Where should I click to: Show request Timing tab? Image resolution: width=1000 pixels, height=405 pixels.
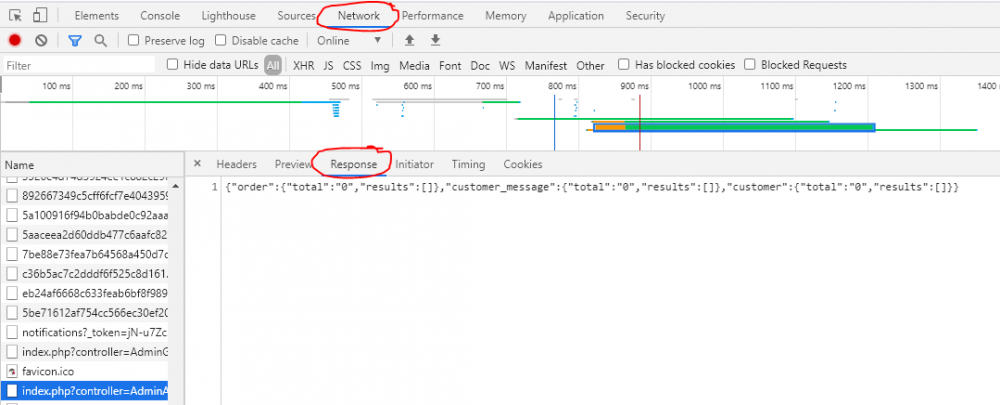pos(468,164)
